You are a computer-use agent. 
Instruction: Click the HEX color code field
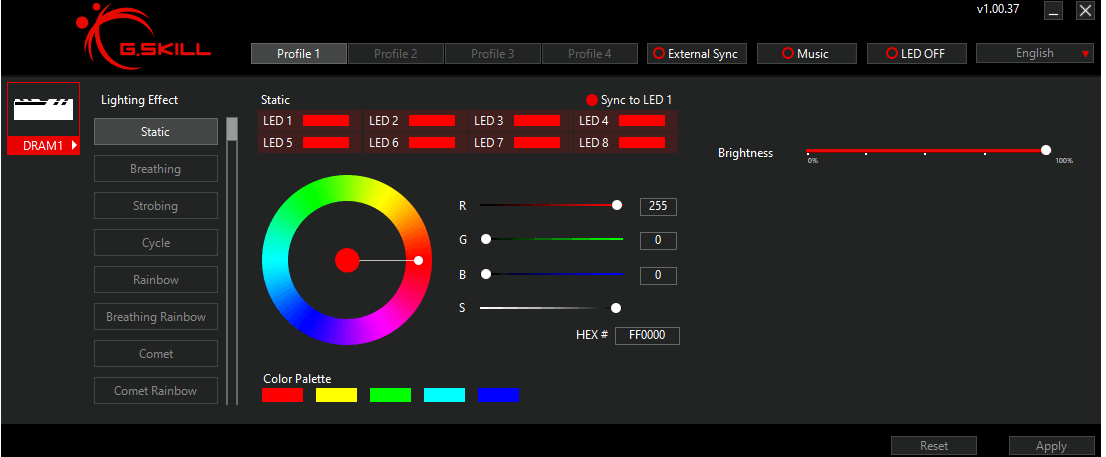pos(646,336)
